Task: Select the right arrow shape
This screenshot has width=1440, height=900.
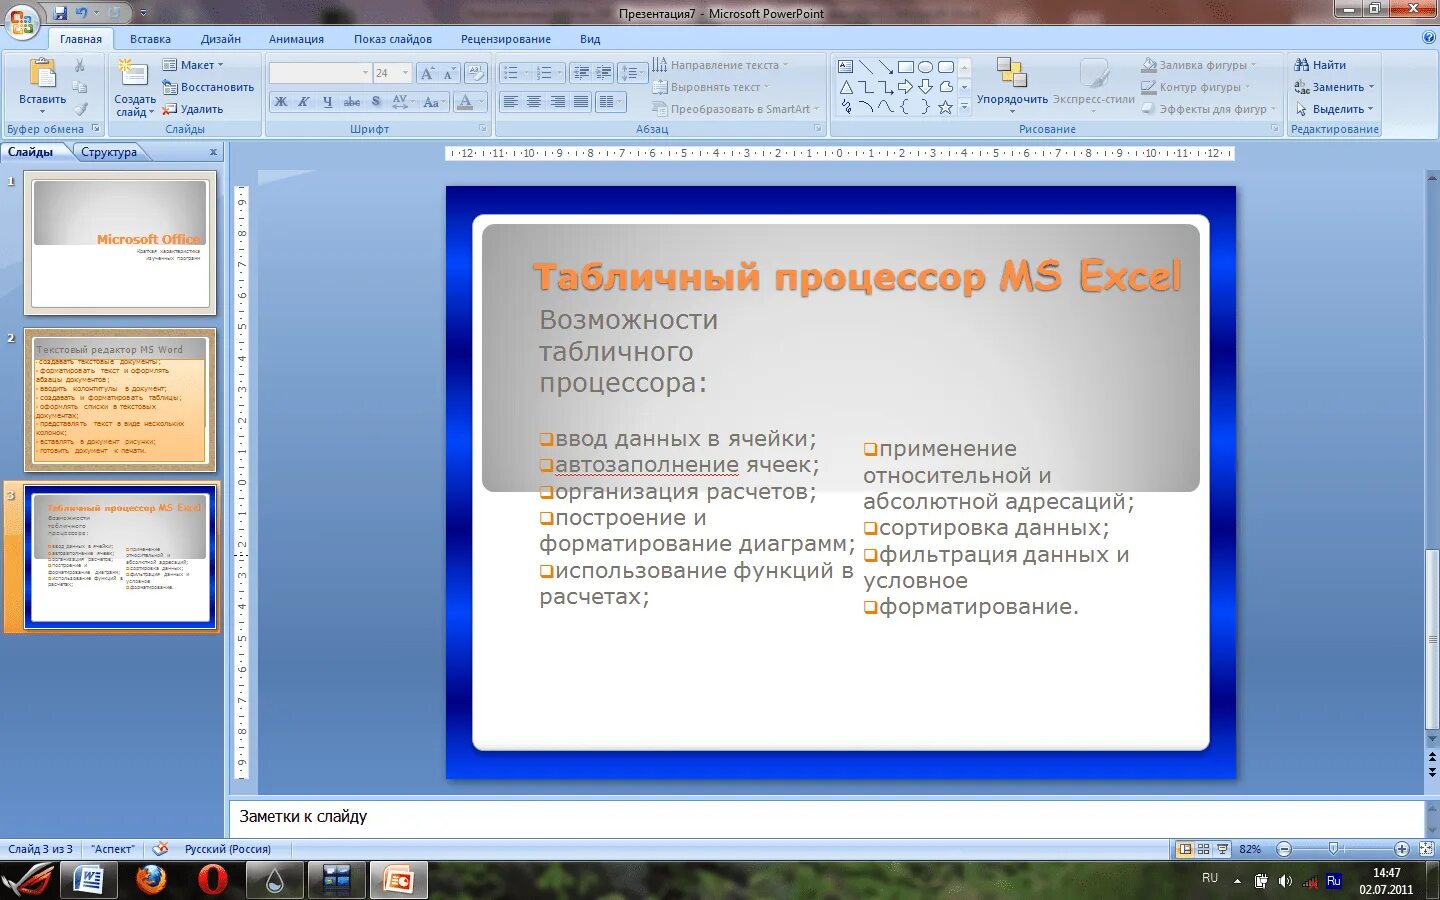Action: [x=906, y=87]
